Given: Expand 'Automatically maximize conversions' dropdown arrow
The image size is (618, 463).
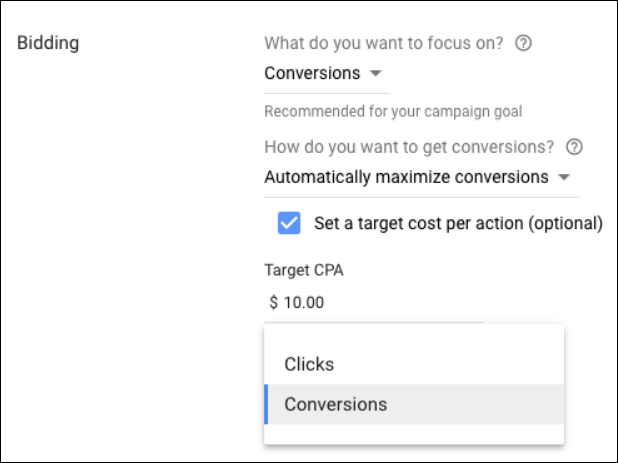Looking at the screenshot, I should (564, 177).
